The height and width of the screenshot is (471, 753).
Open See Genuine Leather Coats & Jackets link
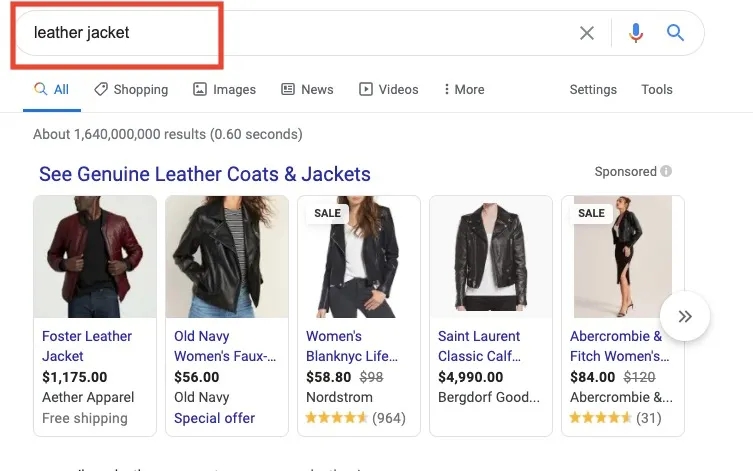[x=205, y=174]
